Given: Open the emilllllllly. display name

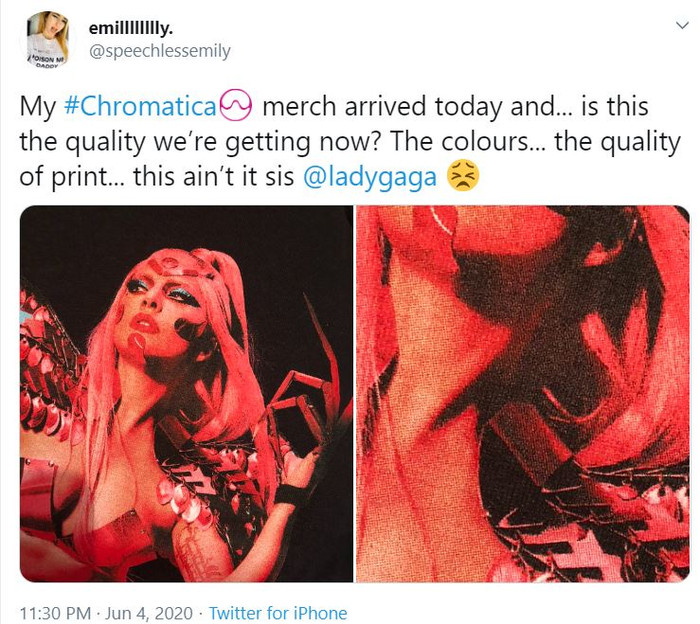Looking at the screenshot, I should pos(131,28).
